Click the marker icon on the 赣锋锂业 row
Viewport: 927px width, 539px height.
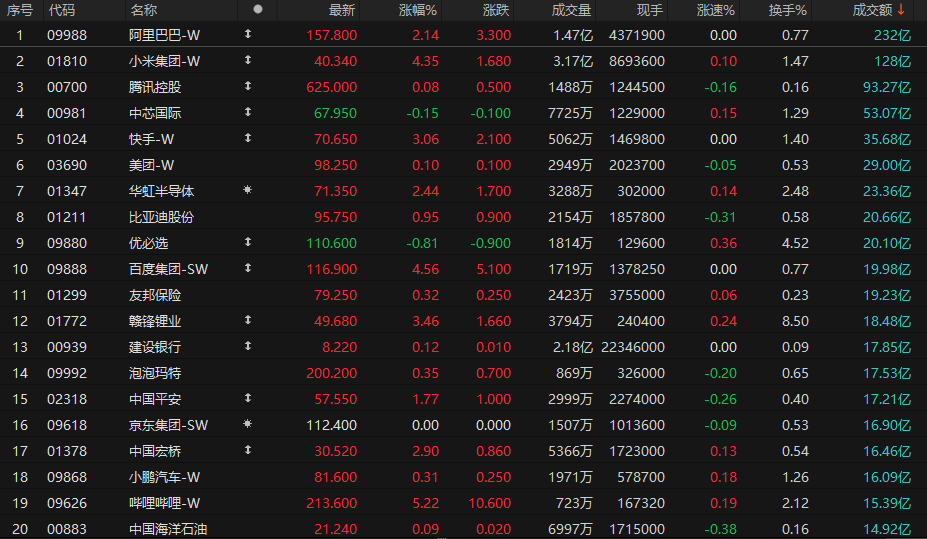(x=248, y=320)
